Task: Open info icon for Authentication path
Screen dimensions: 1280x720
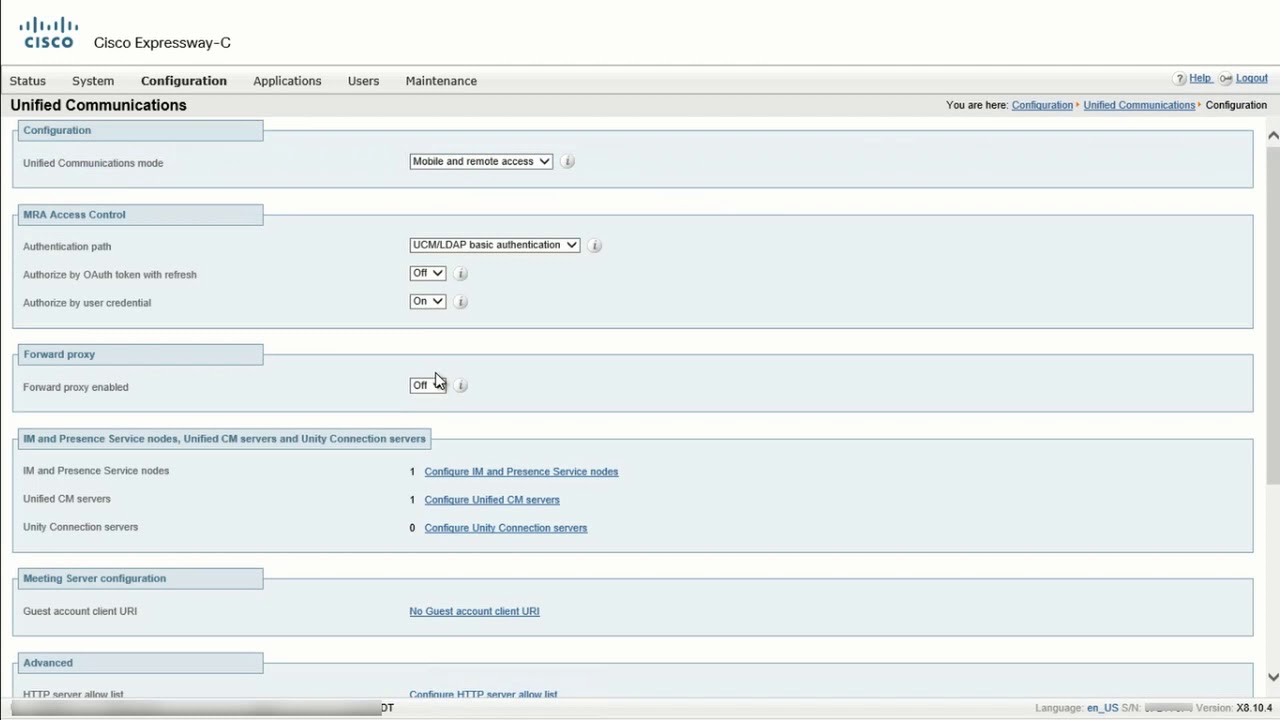Action: coord(594,245)
